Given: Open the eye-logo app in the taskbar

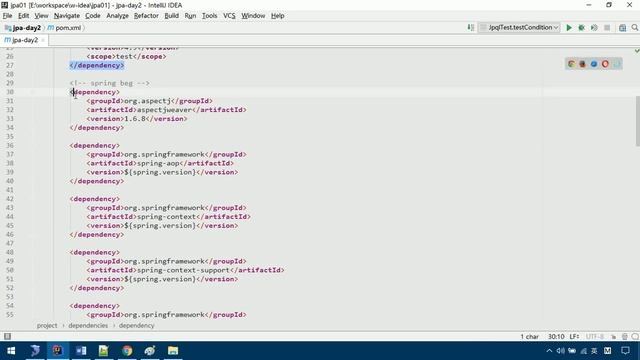Looking at the screenshot, I should tap(150, 351).
